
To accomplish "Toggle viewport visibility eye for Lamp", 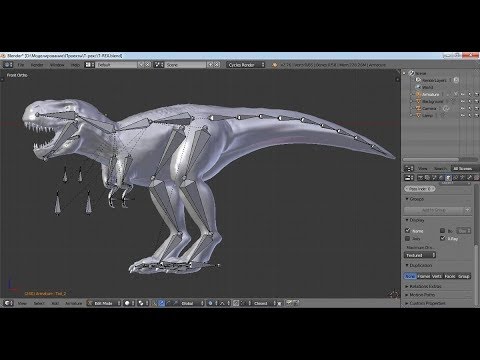I will (x=463, y=115).
